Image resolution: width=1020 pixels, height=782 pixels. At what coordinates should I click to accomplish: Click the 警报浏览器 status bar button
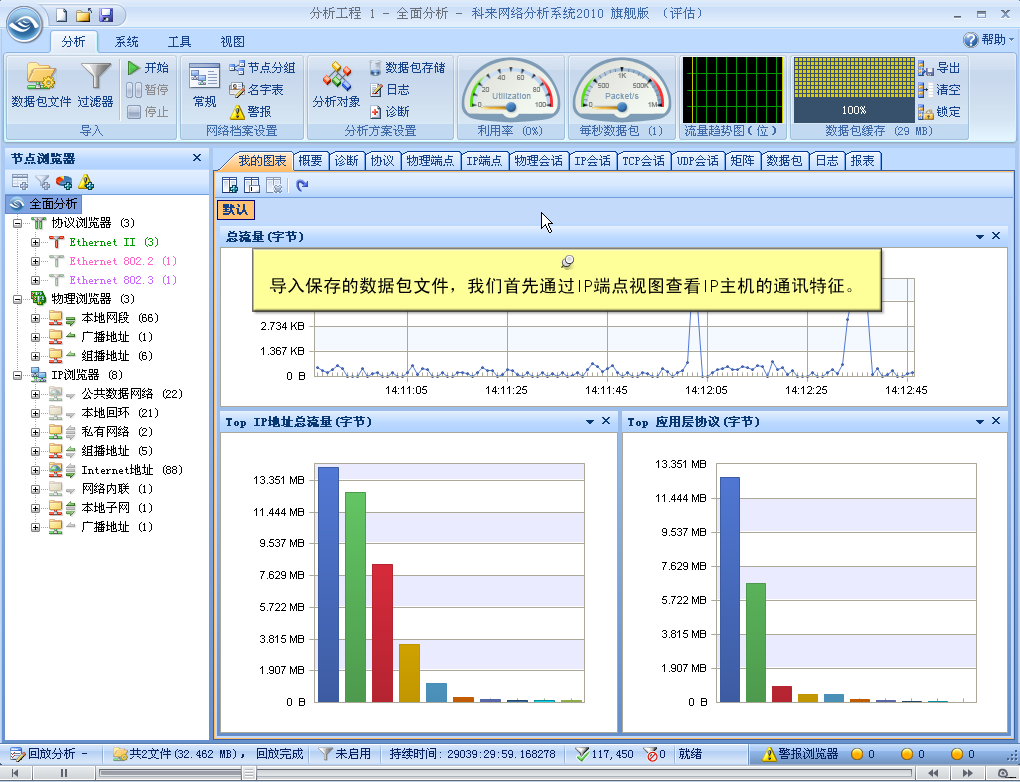click(x=800, y=754)
